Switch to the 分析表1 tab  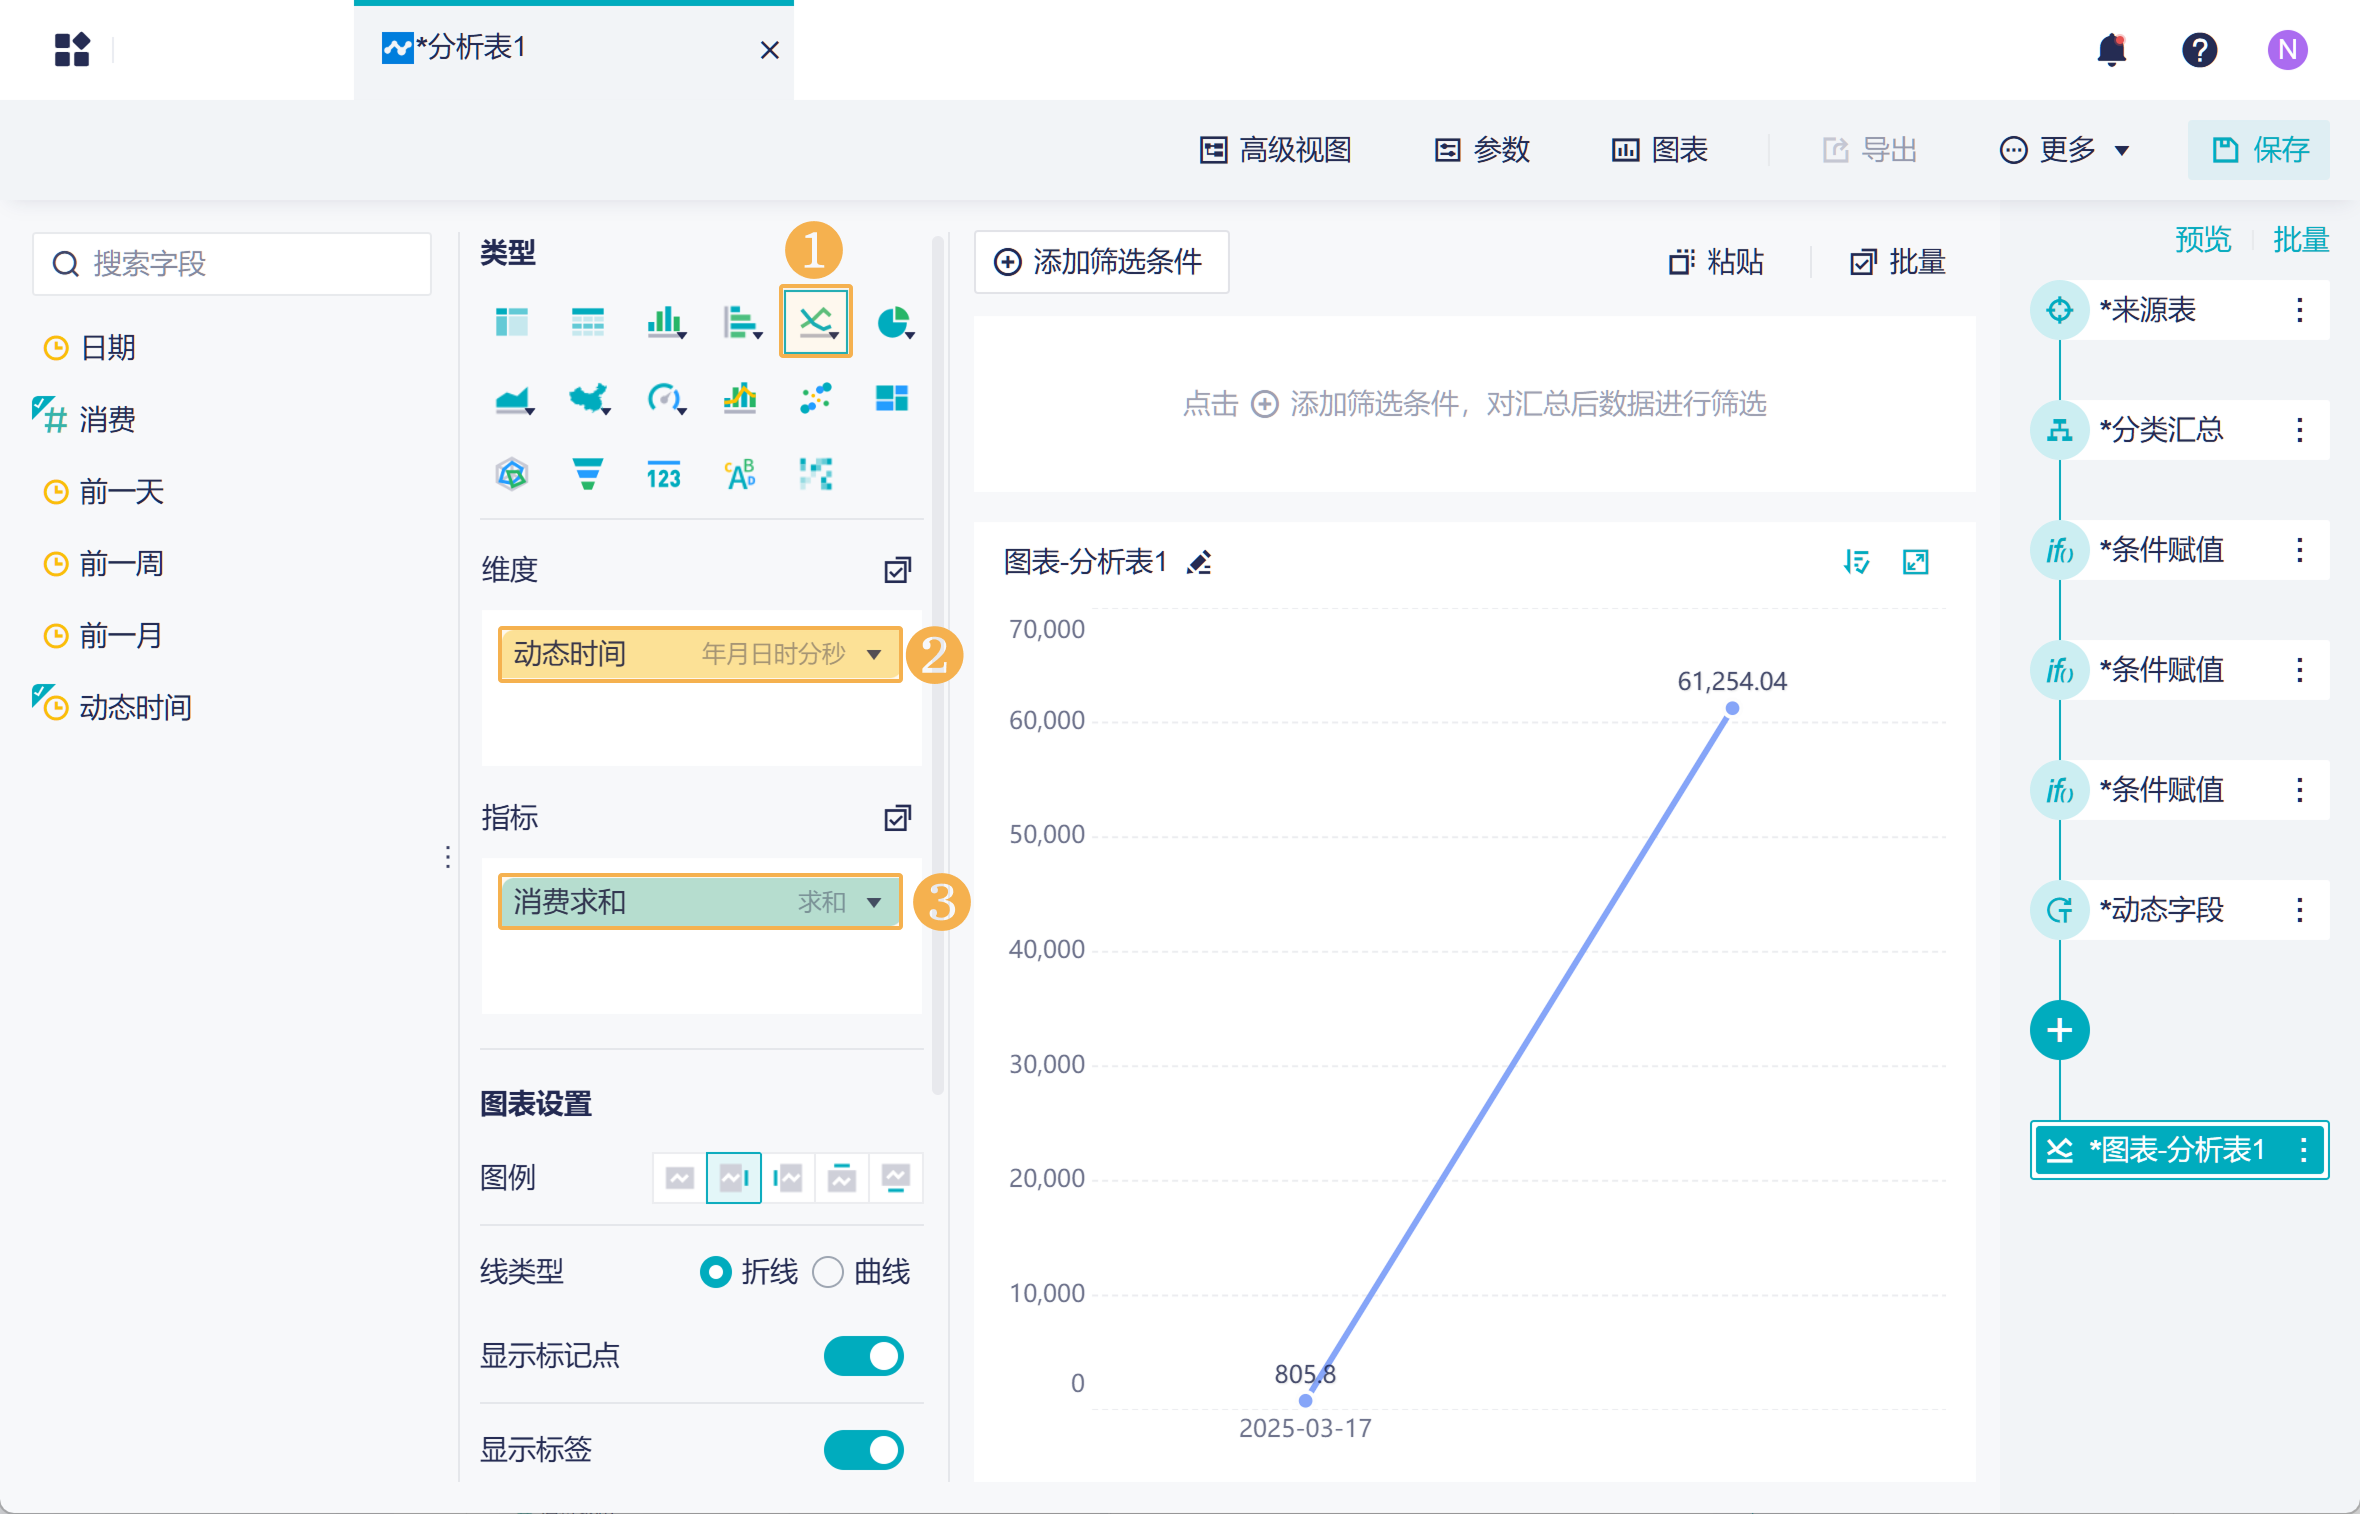(470, 47)
